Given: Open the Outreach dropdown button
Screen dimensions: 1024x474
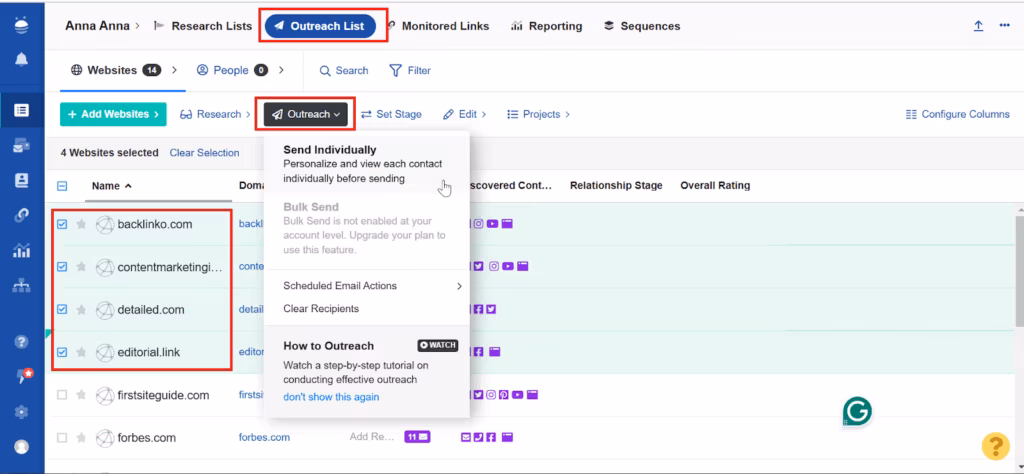Looking at the screenshot, I should pyautogui.click(x=306, y=114).
